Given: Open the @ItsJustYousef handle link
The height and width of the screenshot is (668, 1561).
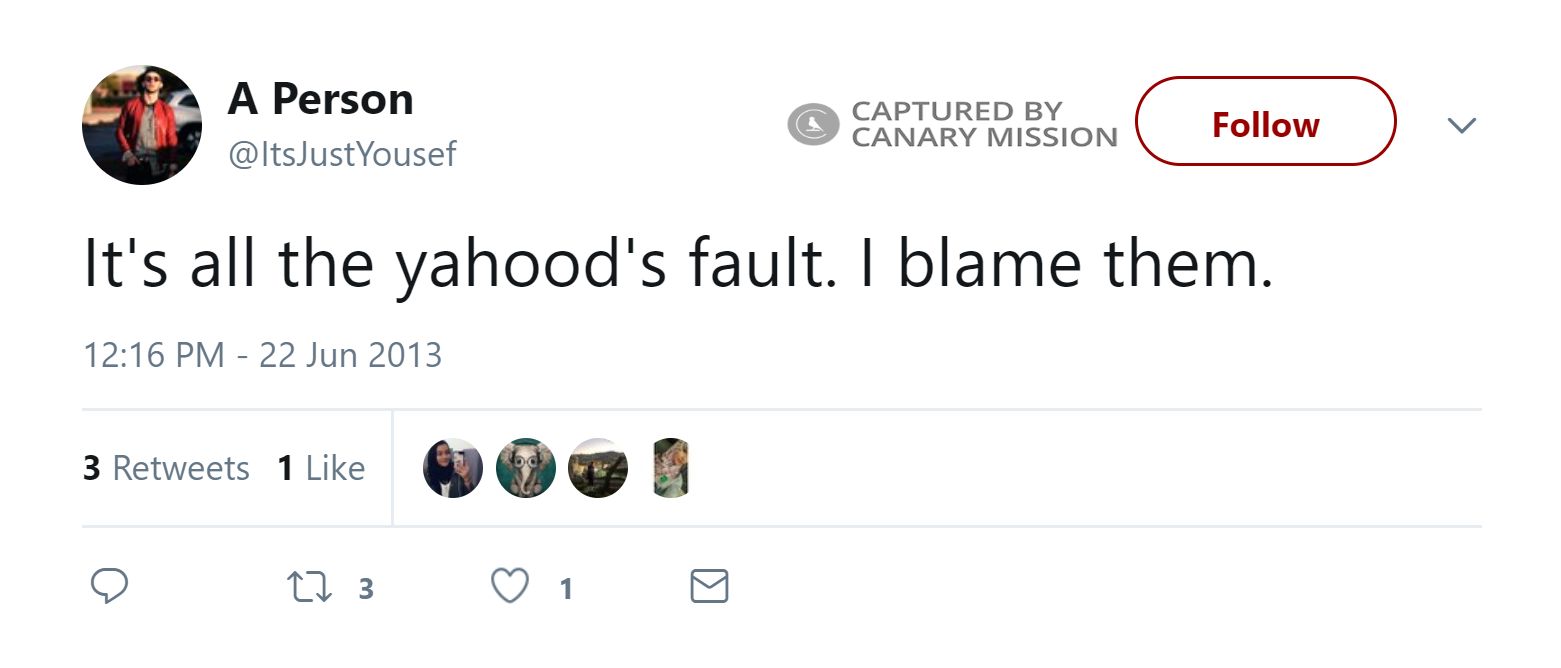Looking at the screenshot, I should pos(343,154).
